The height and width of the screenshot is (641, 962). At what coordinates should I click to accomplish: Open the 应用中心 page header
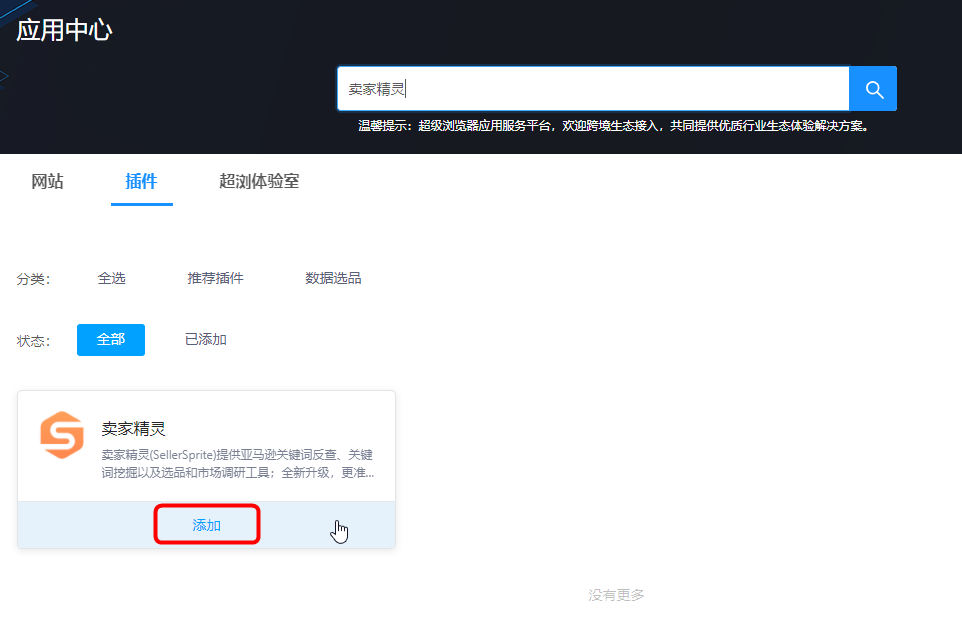(63, 31)
